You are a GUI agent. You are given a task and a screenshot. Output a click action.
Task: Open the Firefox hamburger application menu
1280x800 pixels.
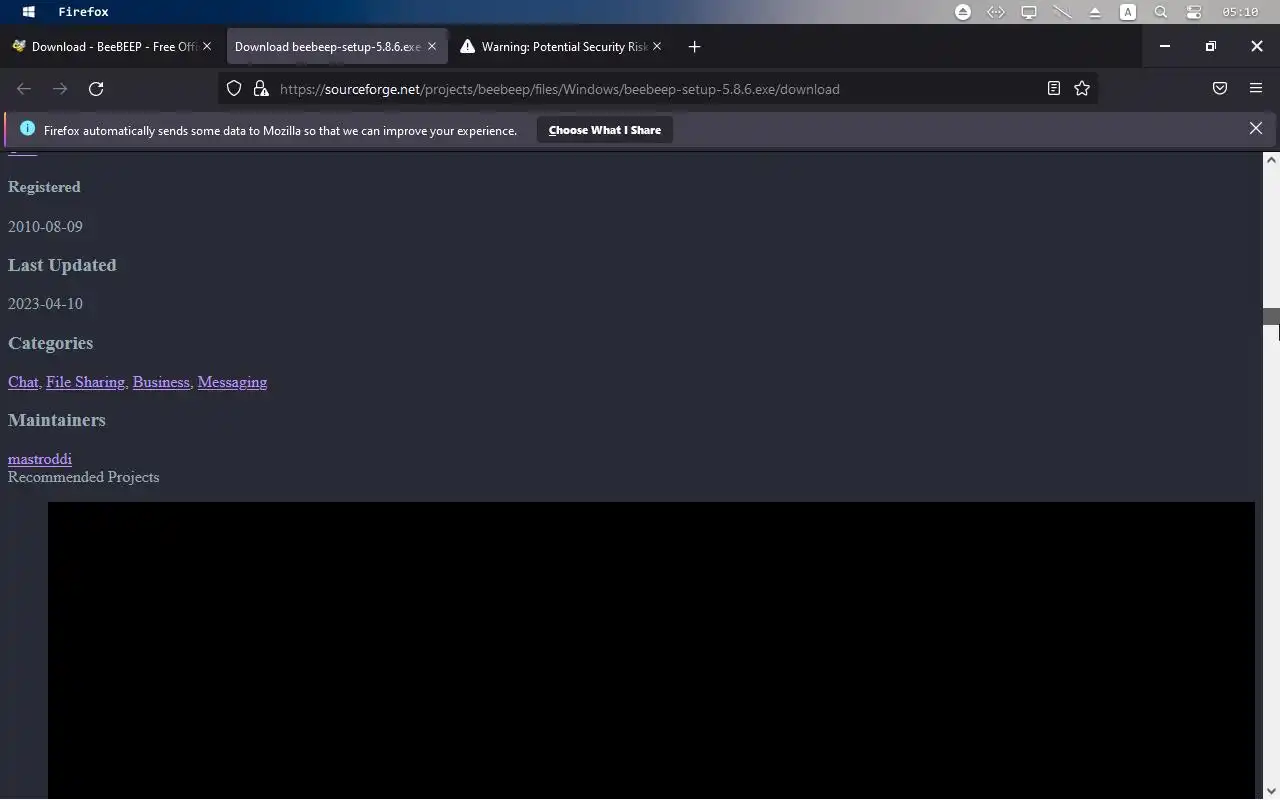point(1256,88)
